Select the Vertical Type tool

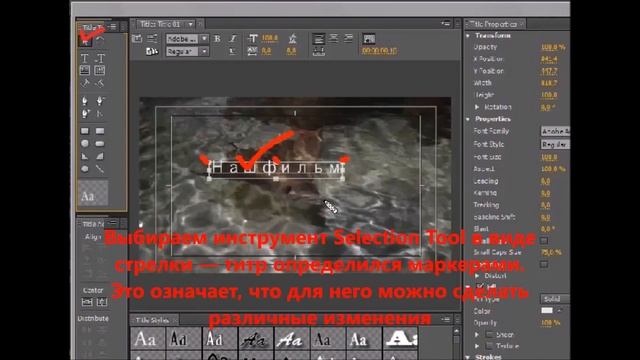click(100, 58)
